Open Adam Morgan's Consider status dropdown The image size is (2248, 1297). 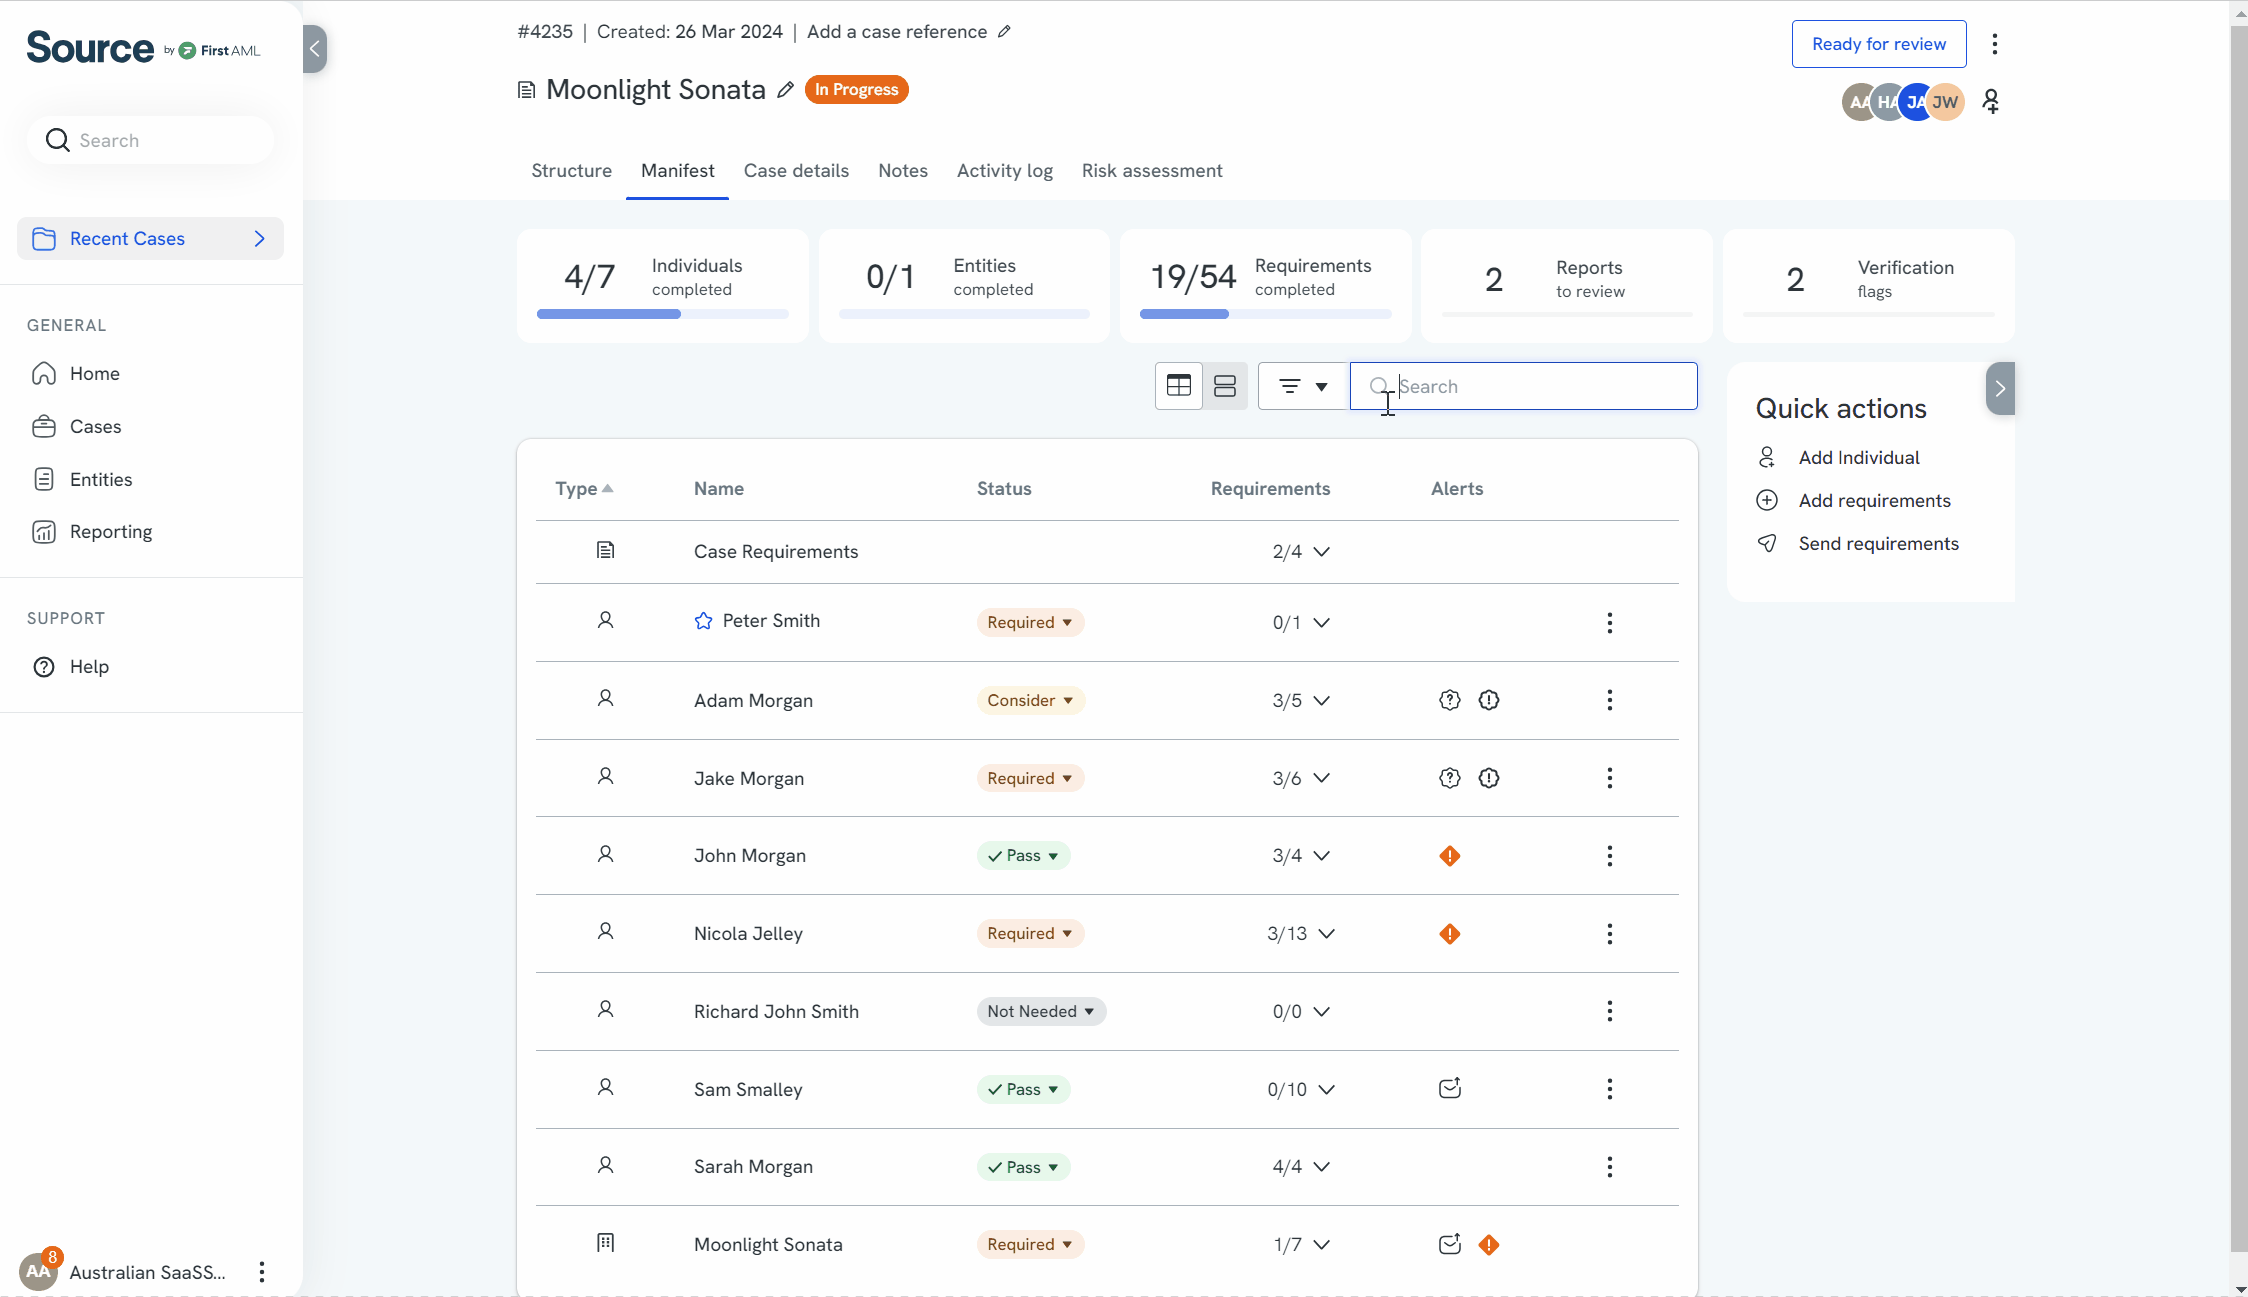pos(1030,700)
